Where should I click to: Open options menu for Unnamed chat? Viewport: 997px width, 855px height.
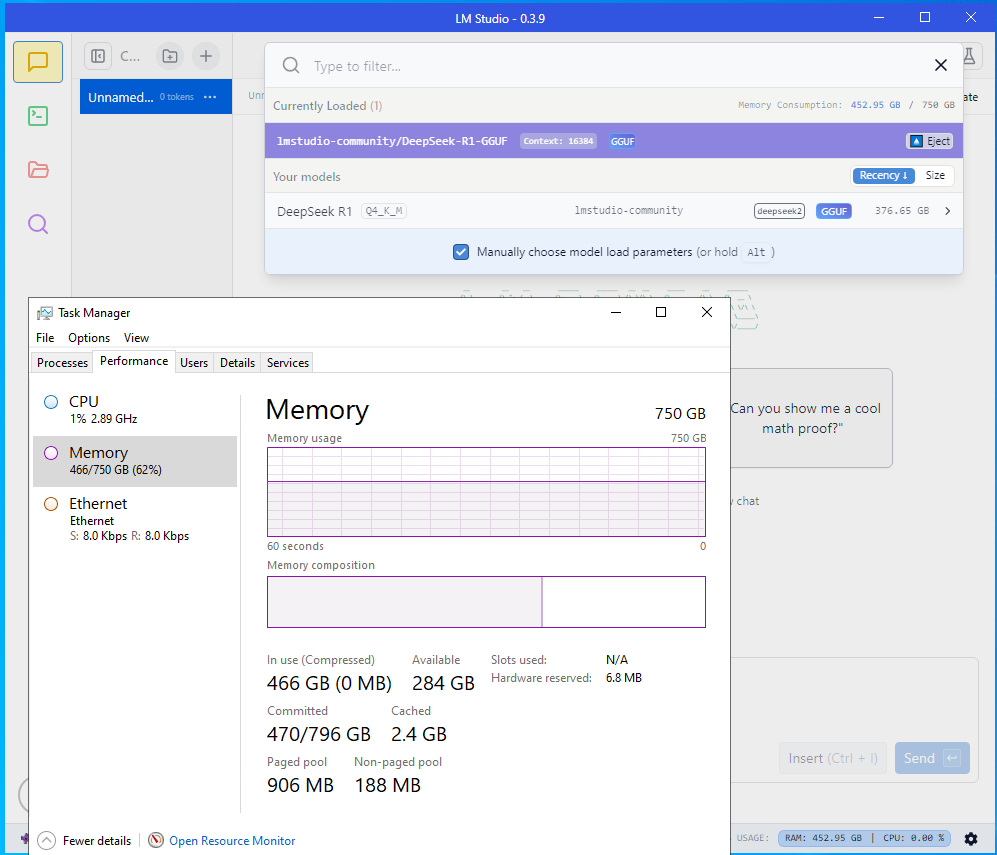click(210, 97)
